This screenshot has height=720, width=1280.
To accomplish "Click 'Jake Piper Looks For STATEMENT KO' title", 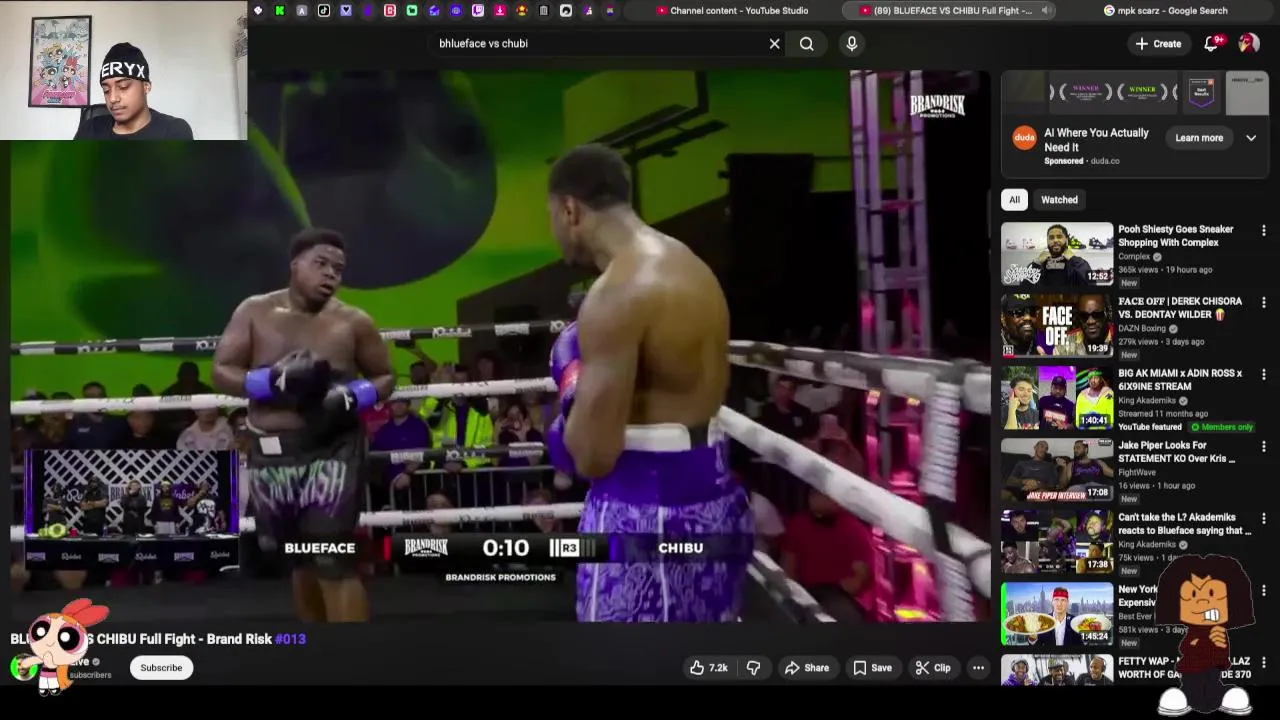I will (x=1177, y=452).
